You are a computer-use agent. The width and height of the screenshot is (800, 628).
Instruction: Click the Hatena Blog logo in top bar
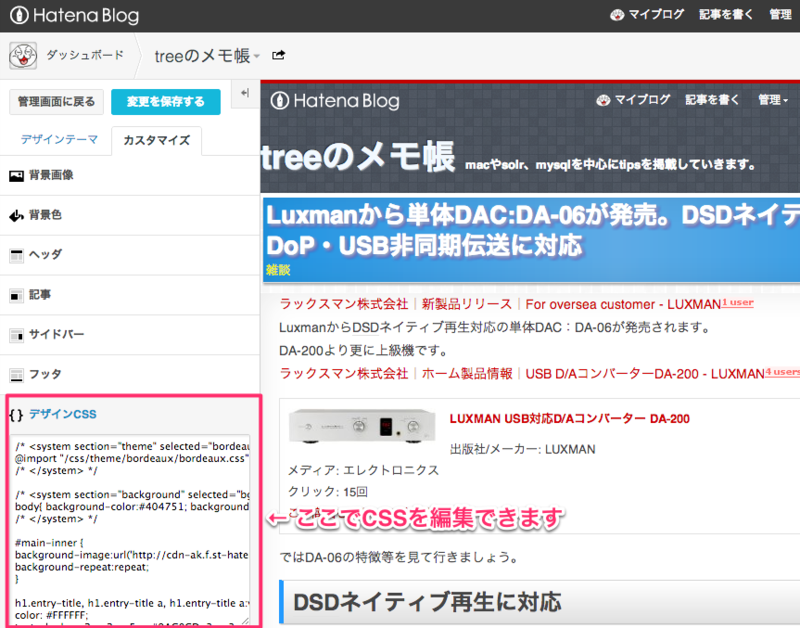[74, 15]
